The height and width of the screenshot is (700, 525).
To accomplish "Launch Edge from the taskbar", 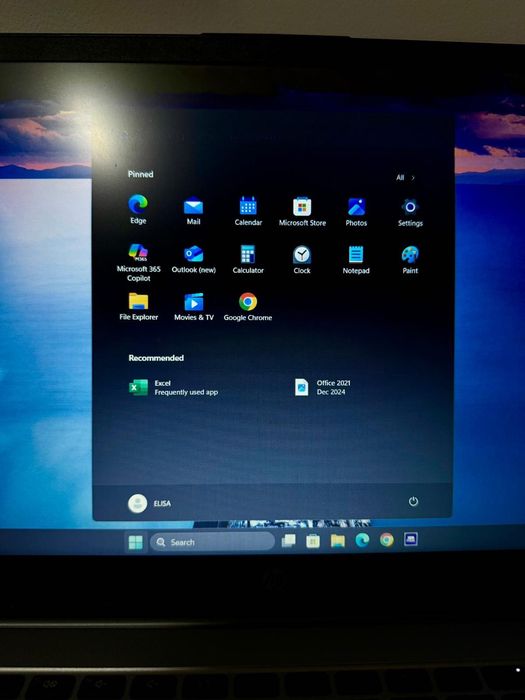I will click(x=362, y=541).
